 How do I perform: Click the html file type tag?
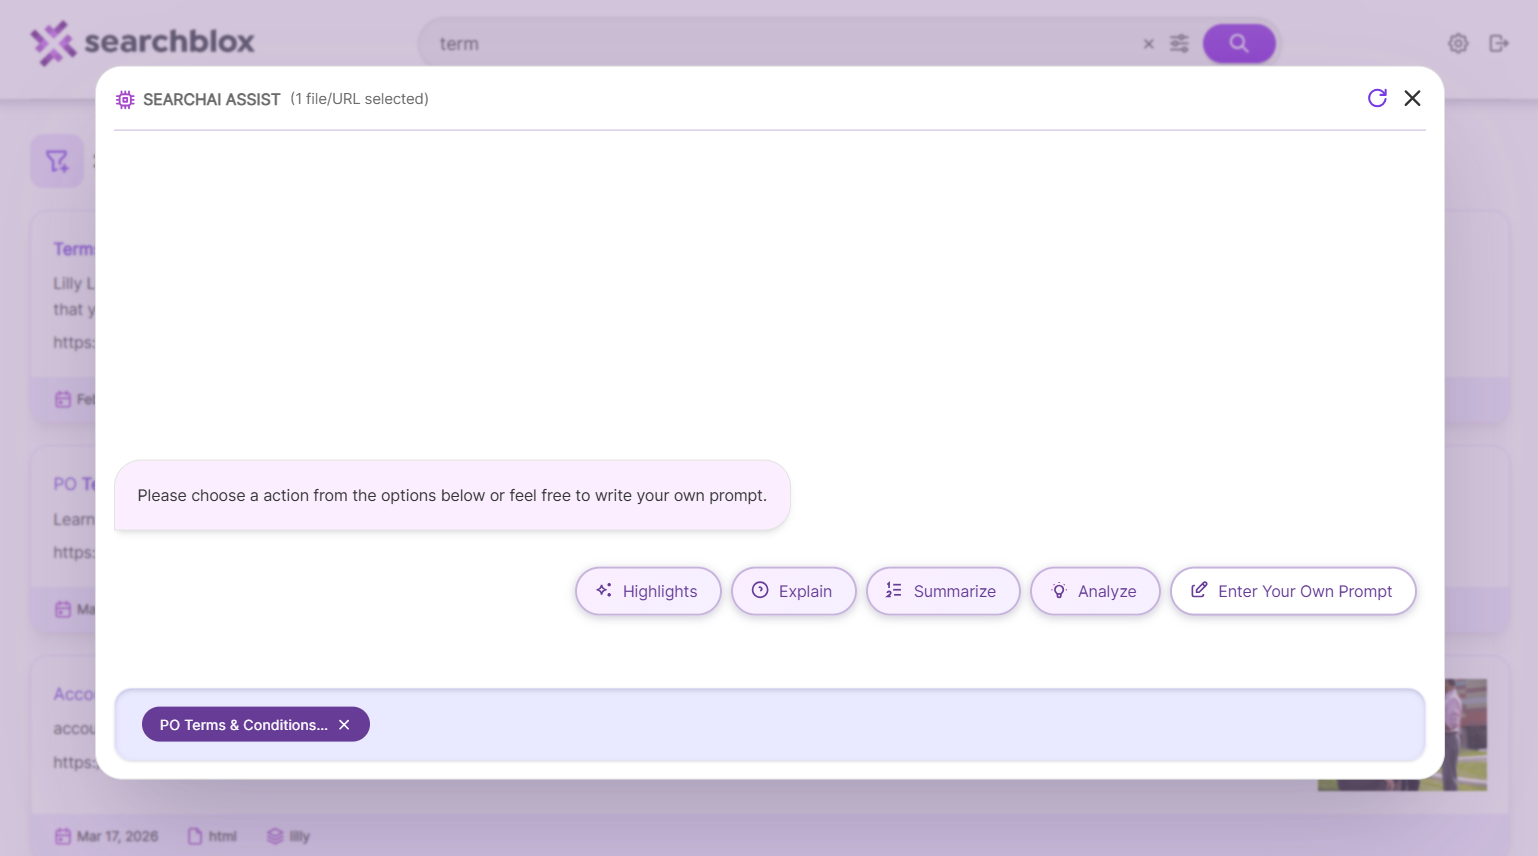pos(212,836)
